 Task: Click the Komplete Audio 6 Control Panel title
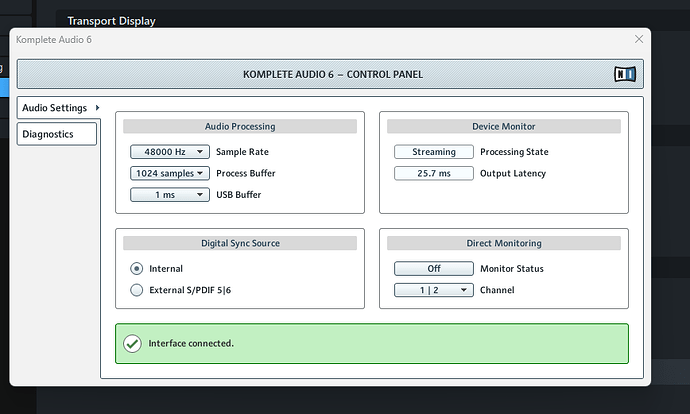click(333, 74)
